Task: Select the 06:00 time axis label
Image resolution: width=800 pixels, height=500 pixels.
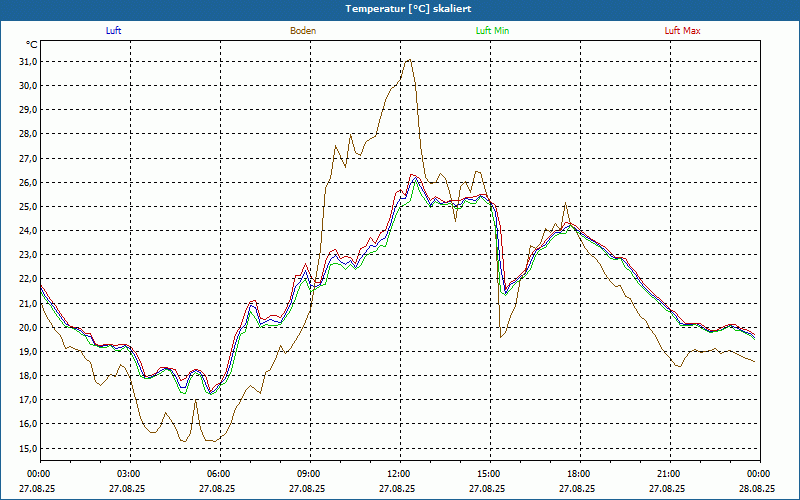Action: (x=219, y=474)
